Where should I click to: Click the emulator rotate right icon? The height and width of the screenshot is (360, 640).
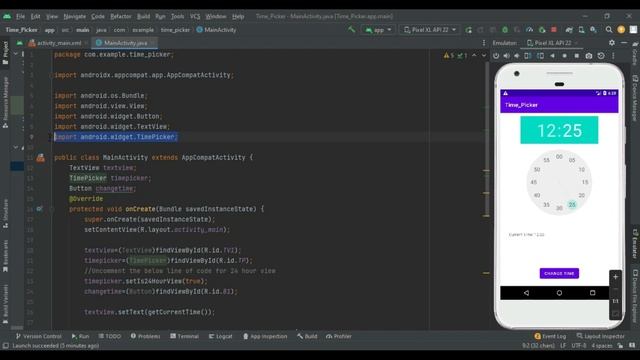pos(540,56)
